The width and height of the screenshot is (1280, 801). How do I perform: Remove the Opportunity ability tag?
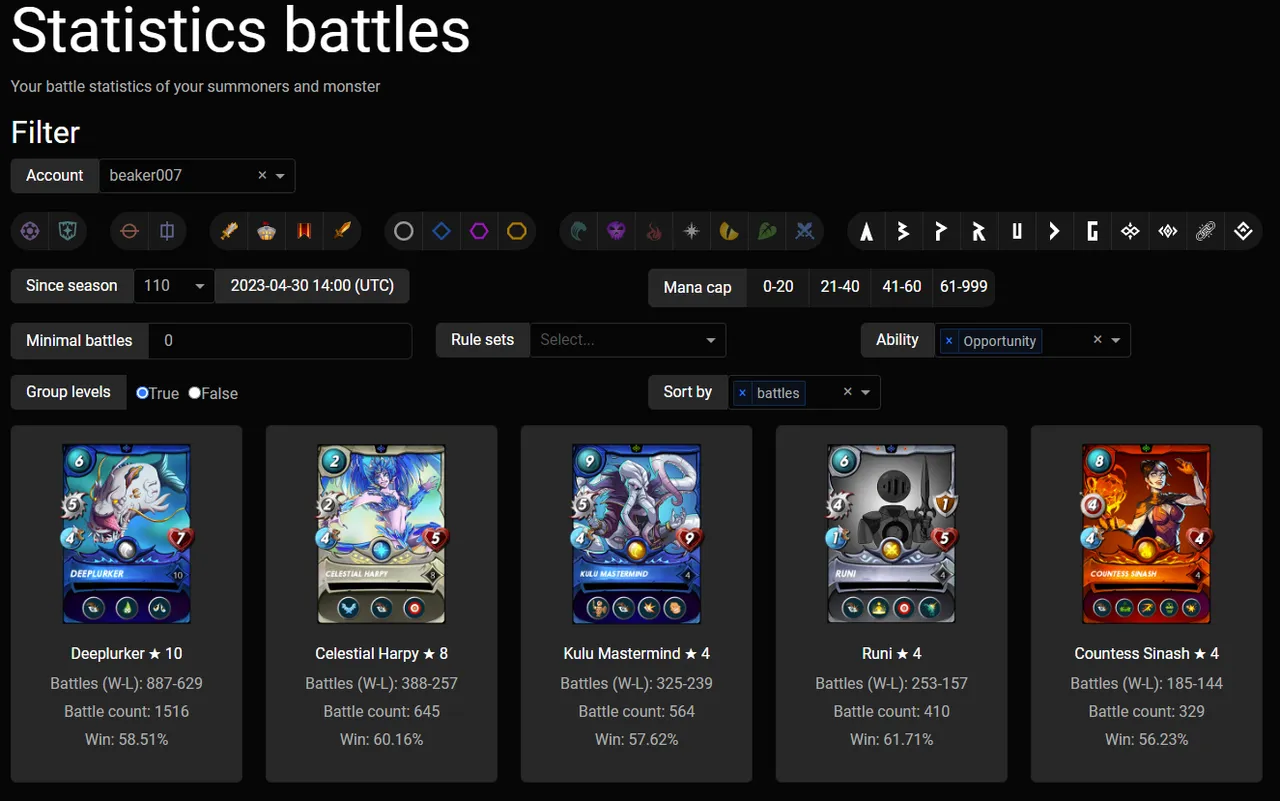coord(949,341)
